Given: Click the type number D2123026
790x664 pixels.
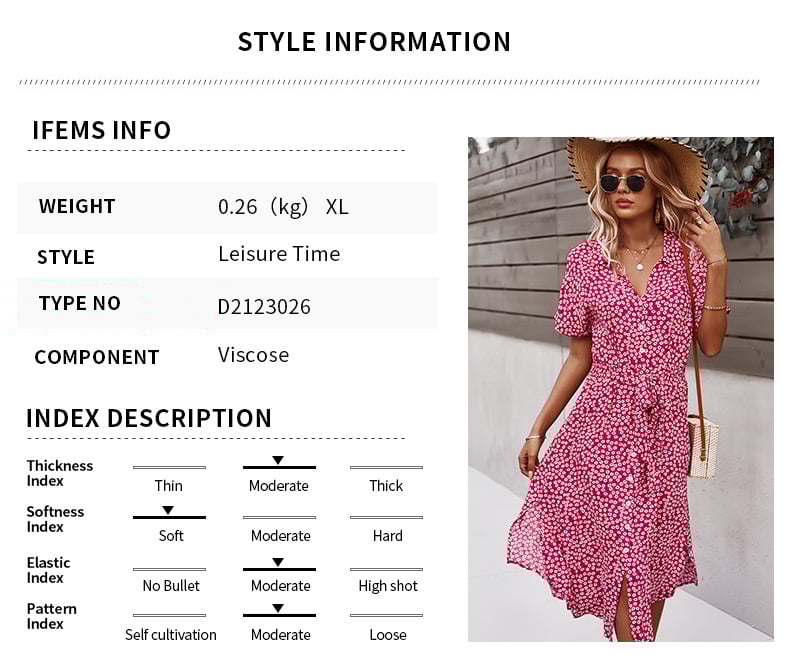Looking at the screenshot, I should pyautogui.click(x=264, y=307).
